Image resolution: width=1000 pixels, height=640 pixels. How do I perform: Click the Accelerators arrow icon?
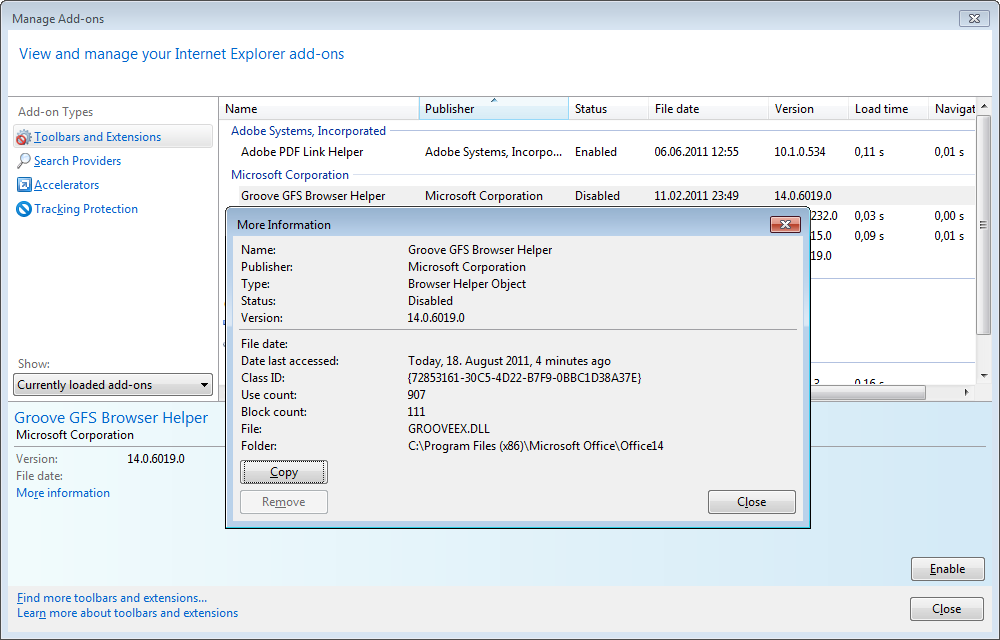24,185
